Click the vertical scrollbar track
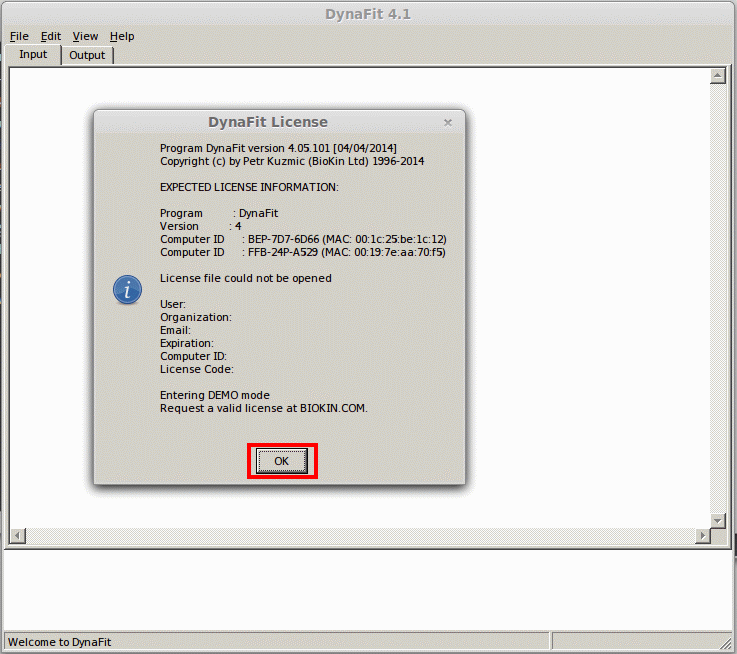 pos(717,298)
